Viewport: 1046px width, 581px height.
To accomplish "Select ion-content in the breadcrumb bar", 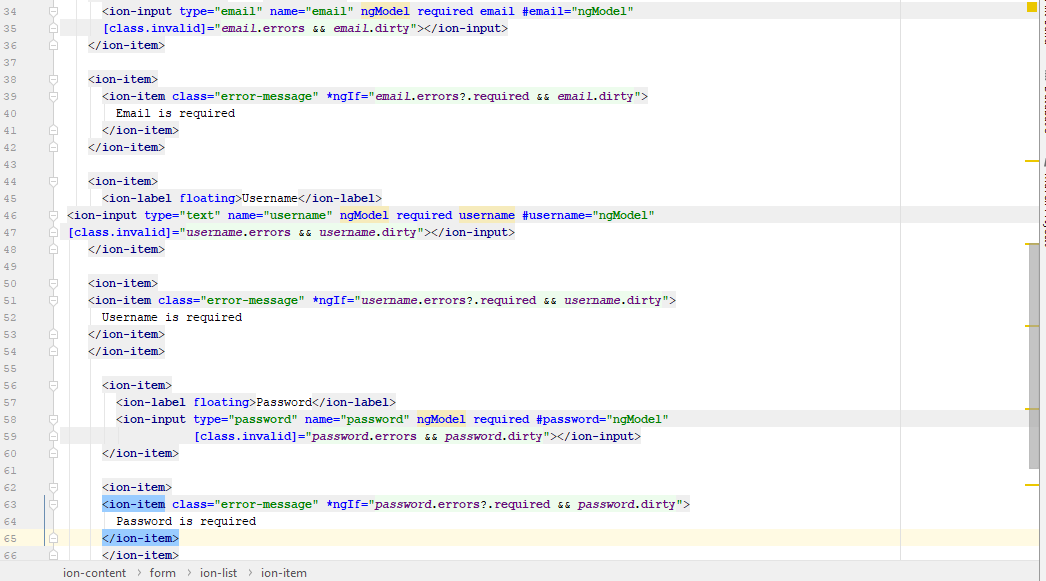I will (94, 573).
